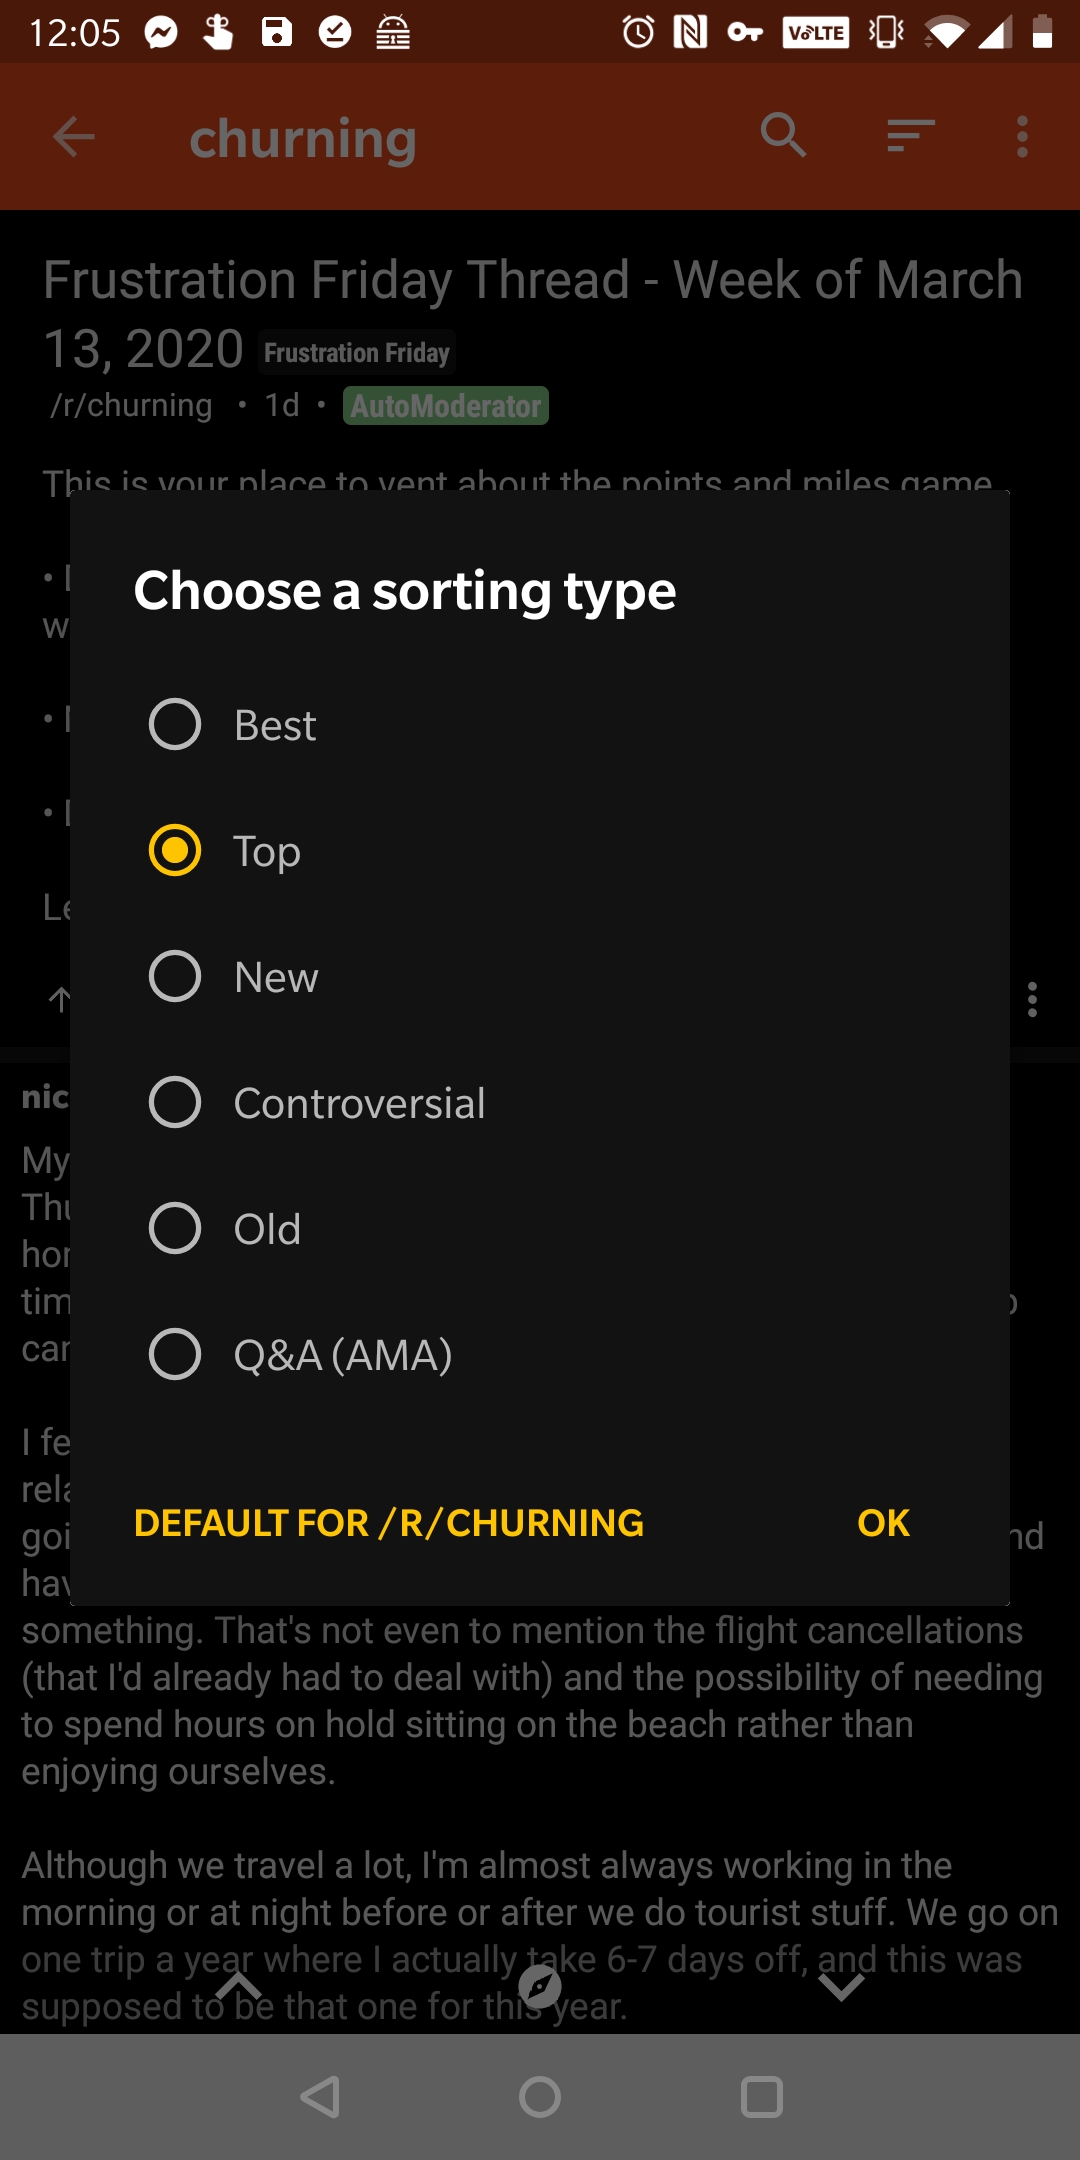The image size is (1080, 2160).
Task: Set Top as default for /r/churning
Action: tap(389, 1522)
